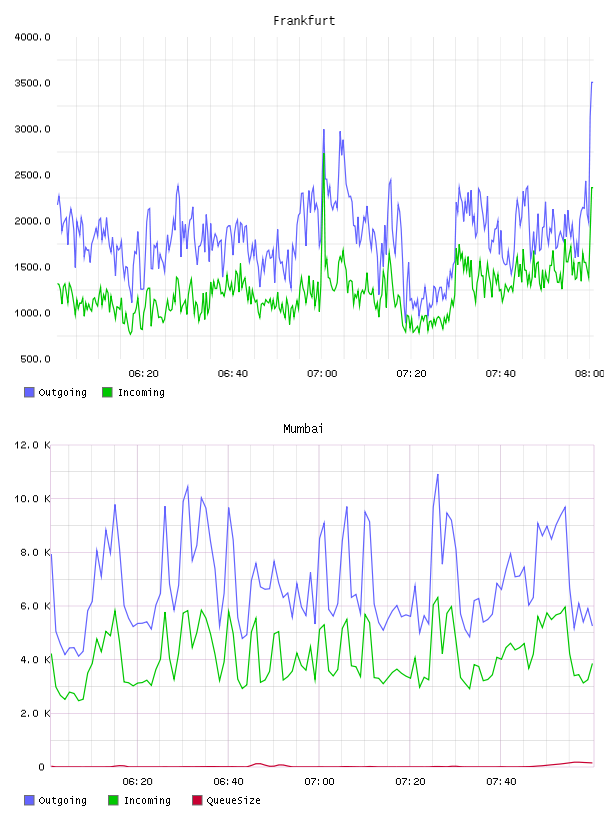Click the highest Mumbai Outgoing peak near 07:25
Image resolution: width=608 pixels, height=816 pixels.
pyautogui.click(x=437, y=475)
